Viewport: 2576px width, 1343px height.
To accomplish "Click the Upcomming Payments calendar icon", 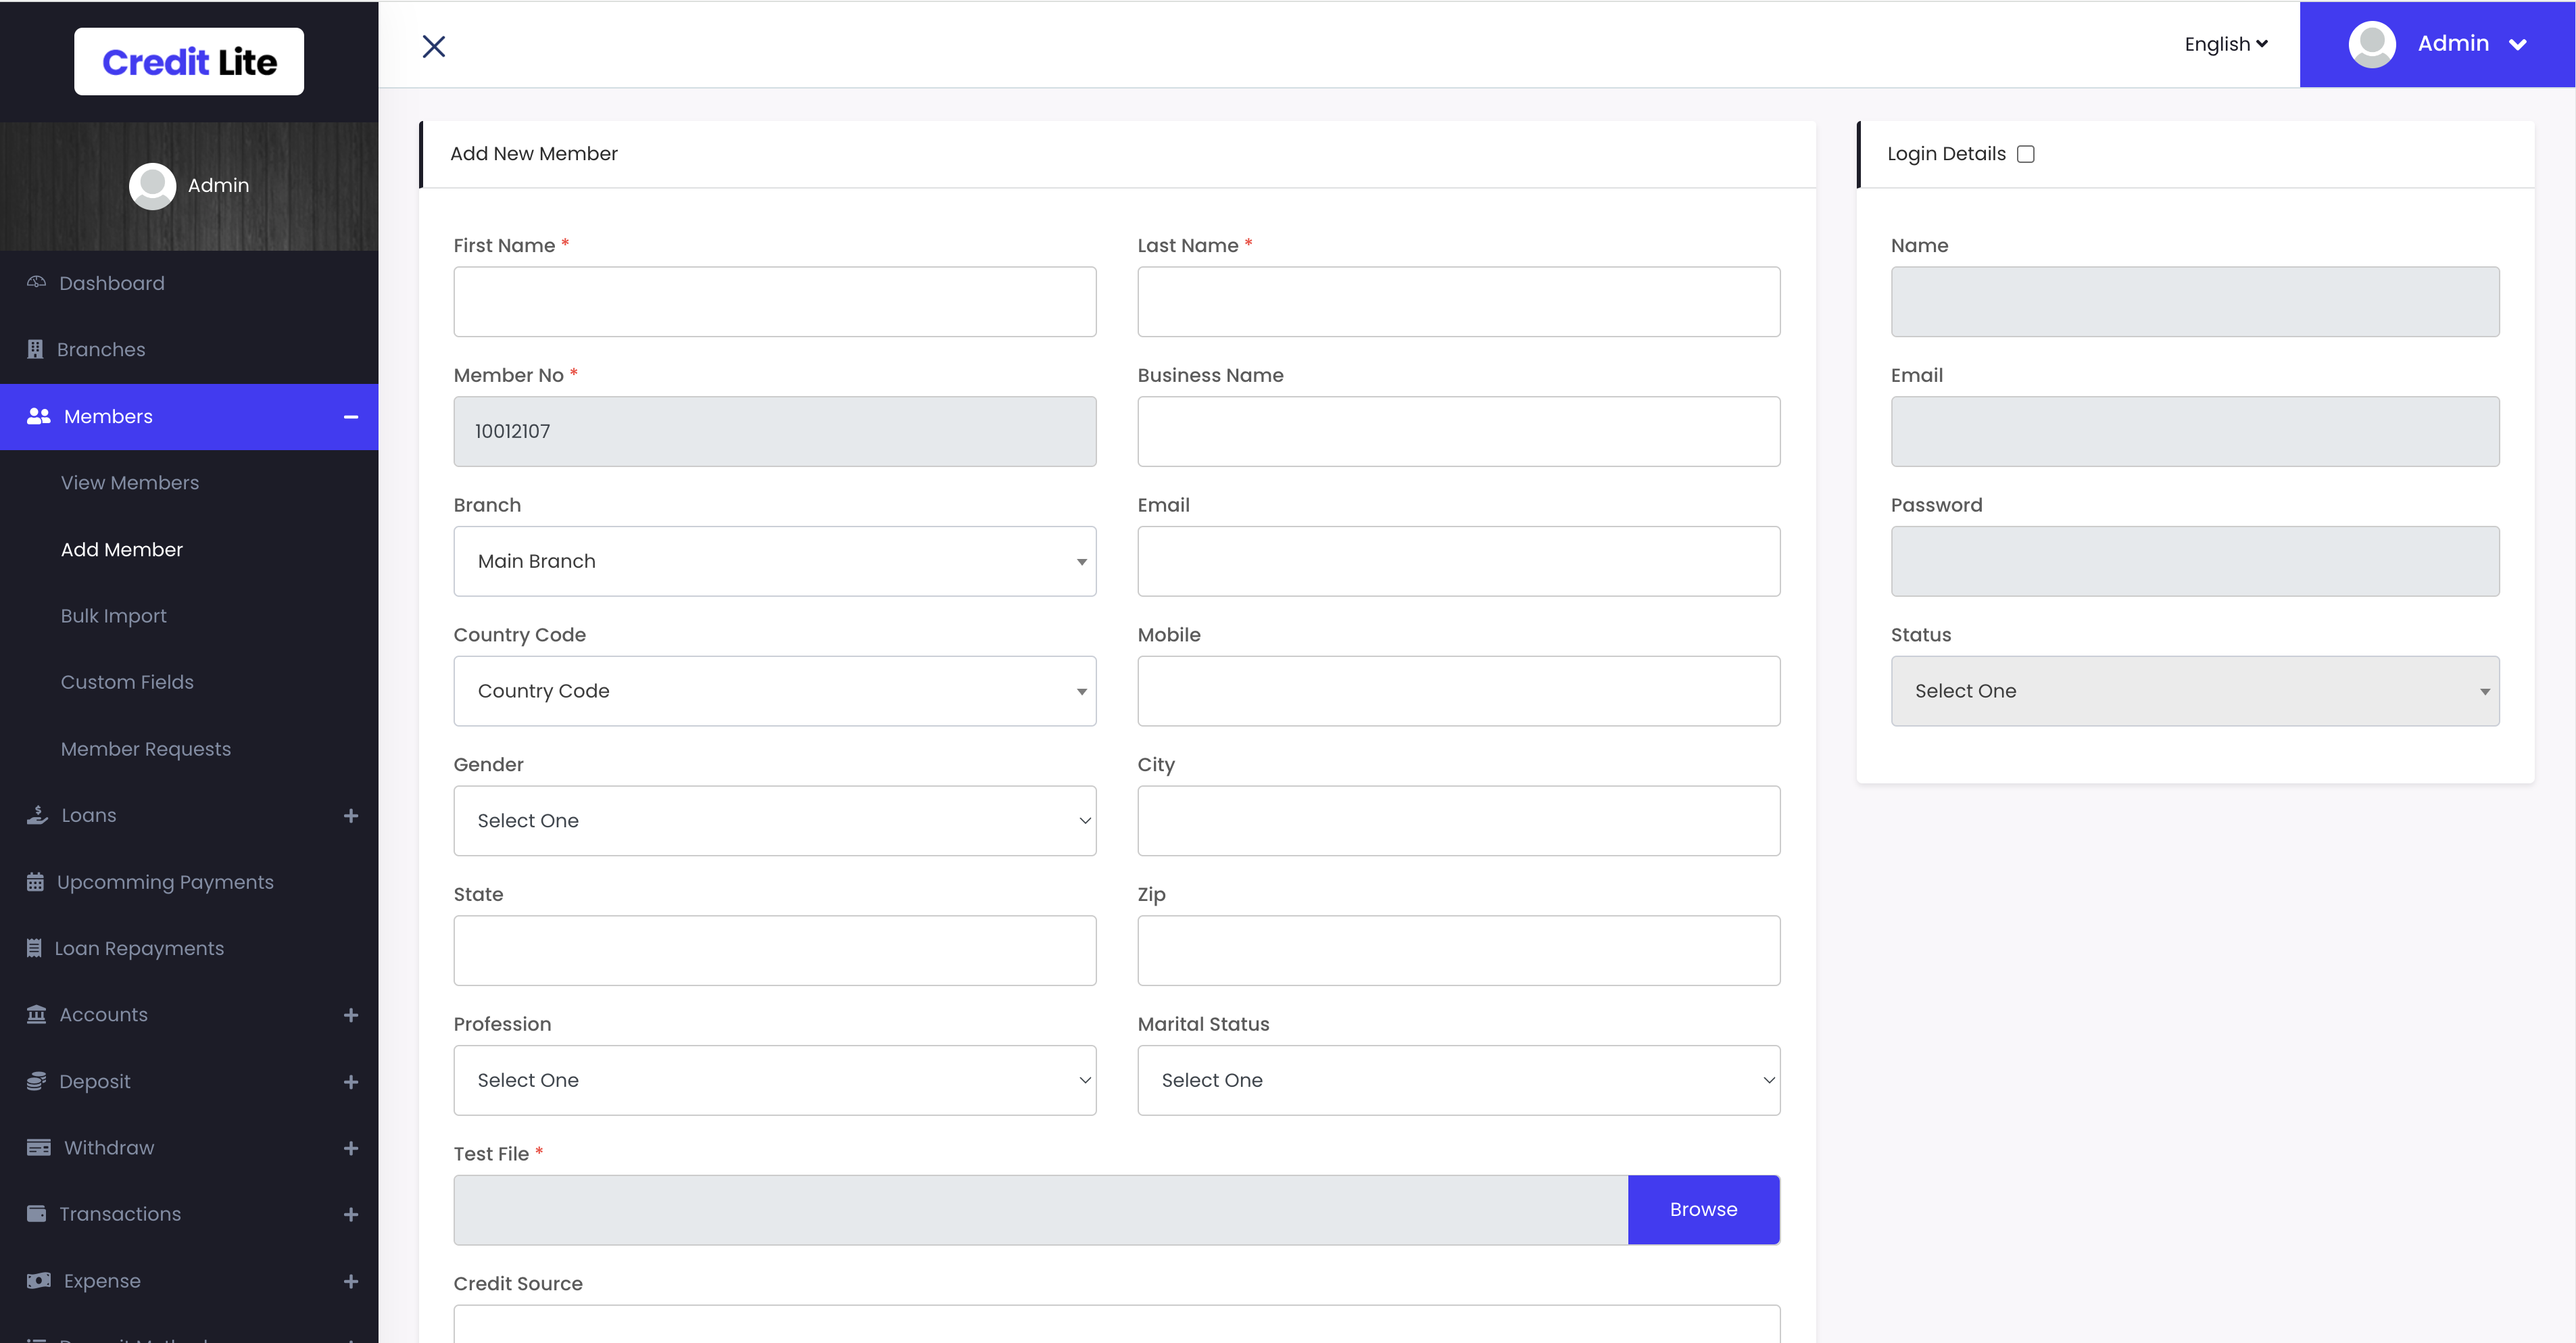I will pyautogui.click(x=35, y=882).
